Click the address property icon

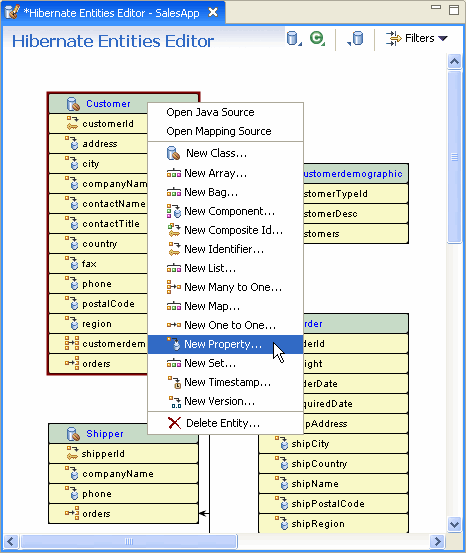pos(72,143)
